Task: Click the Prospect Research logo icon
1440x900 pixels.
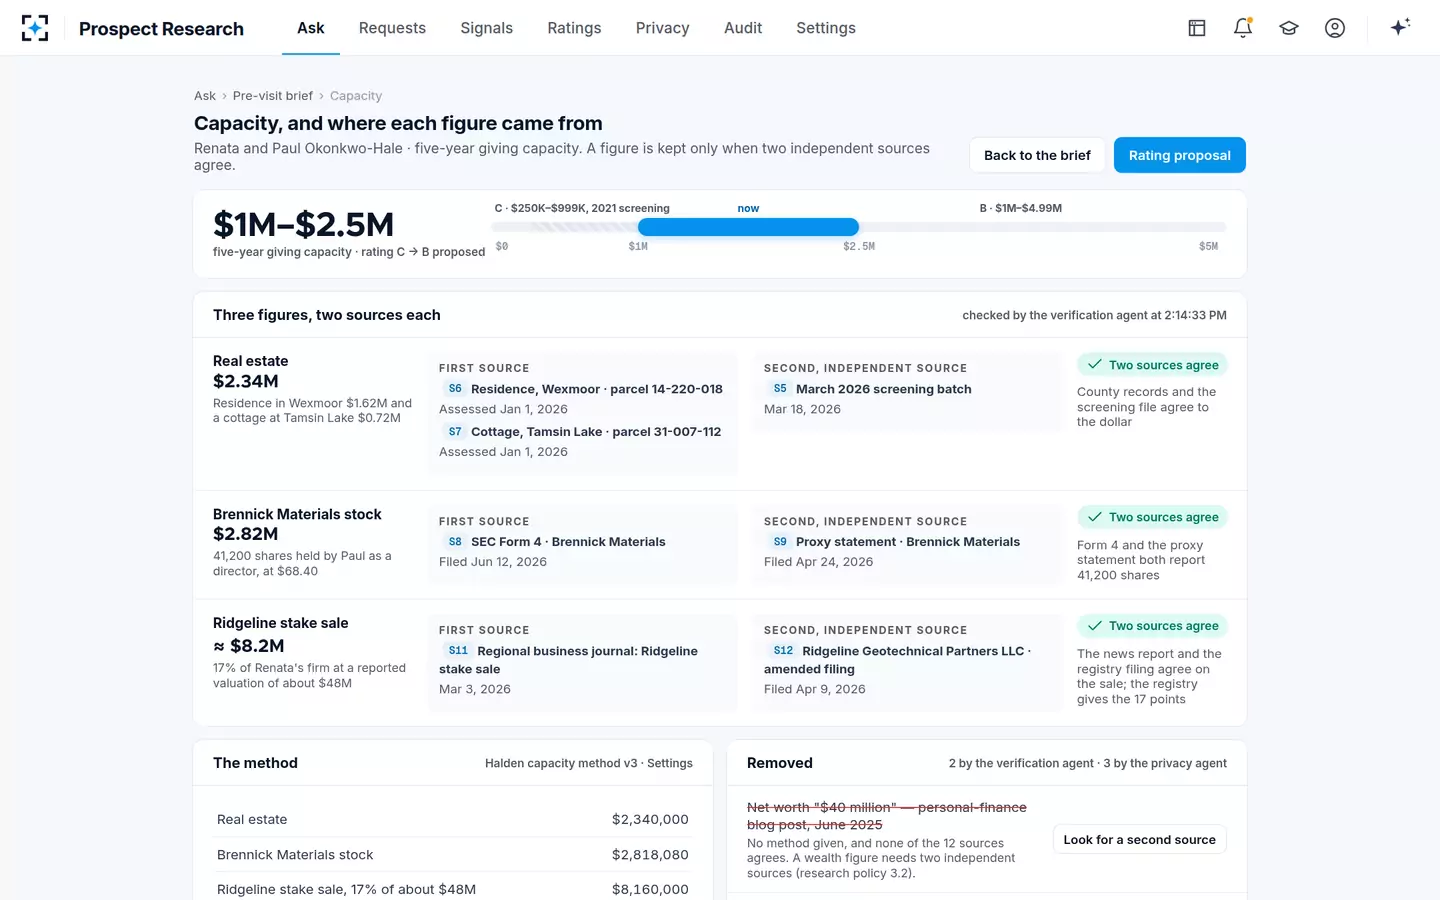Action: click(35, 28)
